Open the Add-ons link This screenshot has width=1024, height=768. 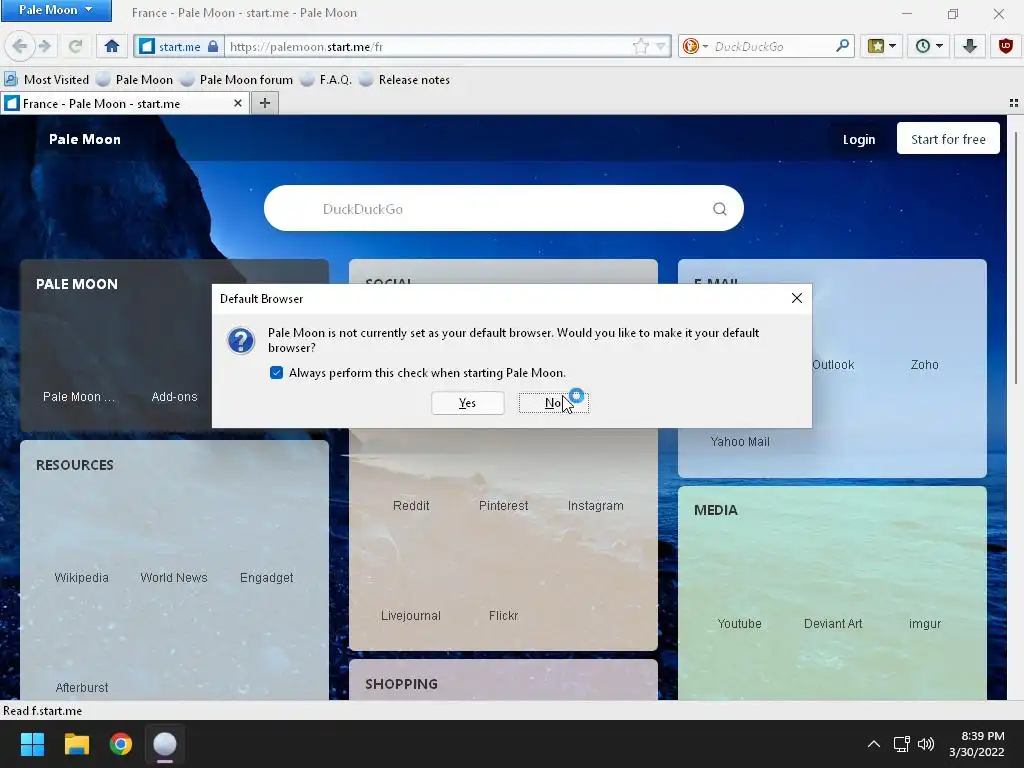click(x=174, y=396)
